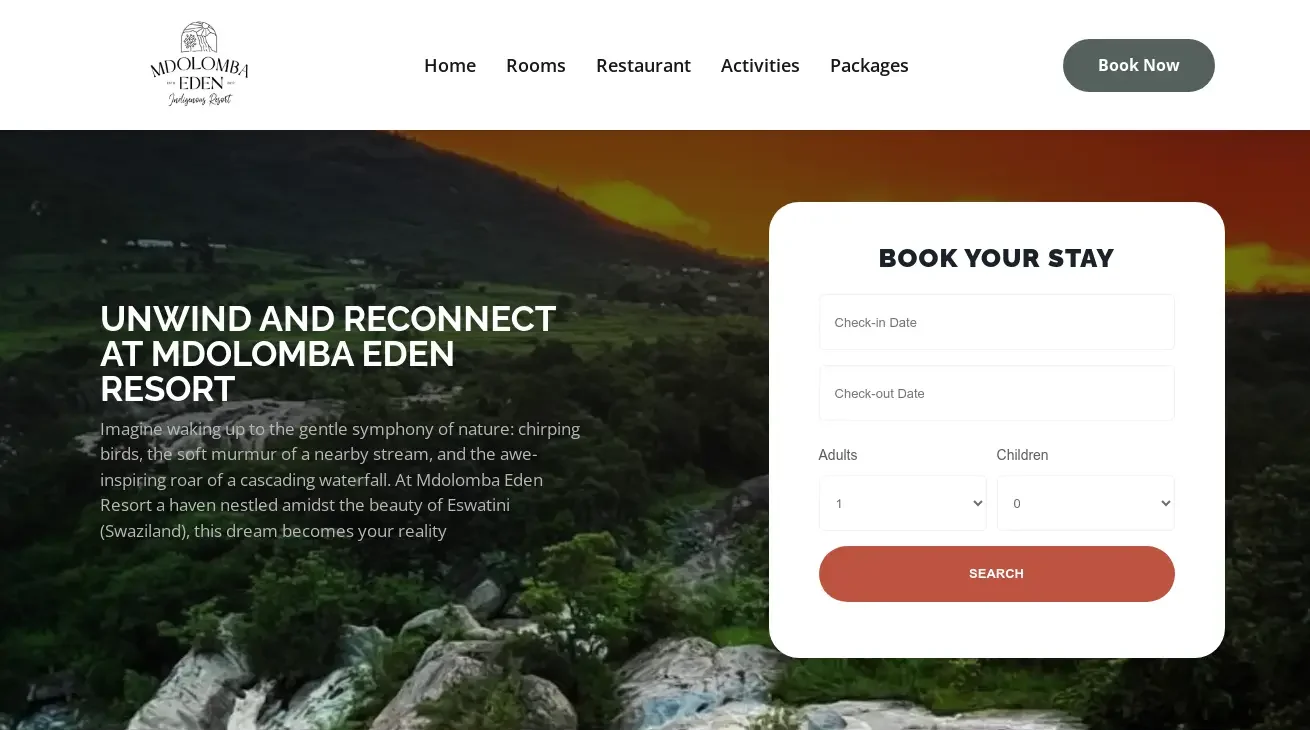Select the Check-in Date field
This screenshot has height=730, width=1310.
[997, 322]
